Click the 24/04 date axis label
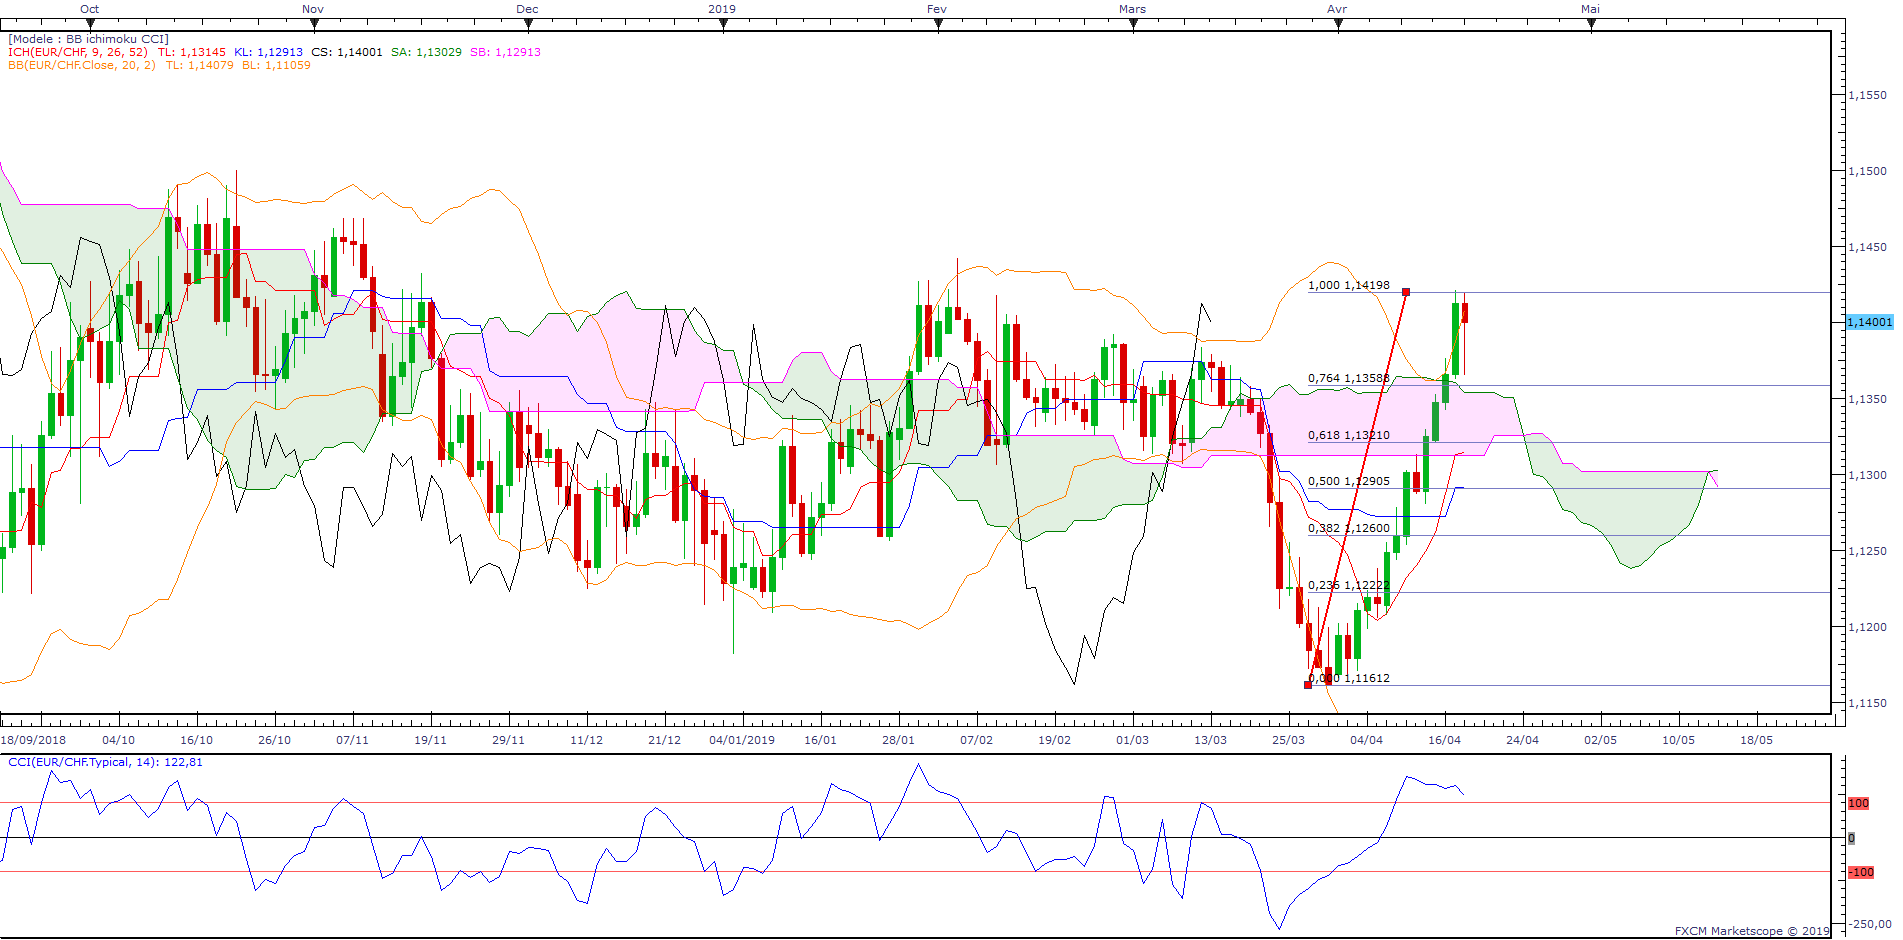The height and width of the screenshot is (940, 1903). 1522,740
